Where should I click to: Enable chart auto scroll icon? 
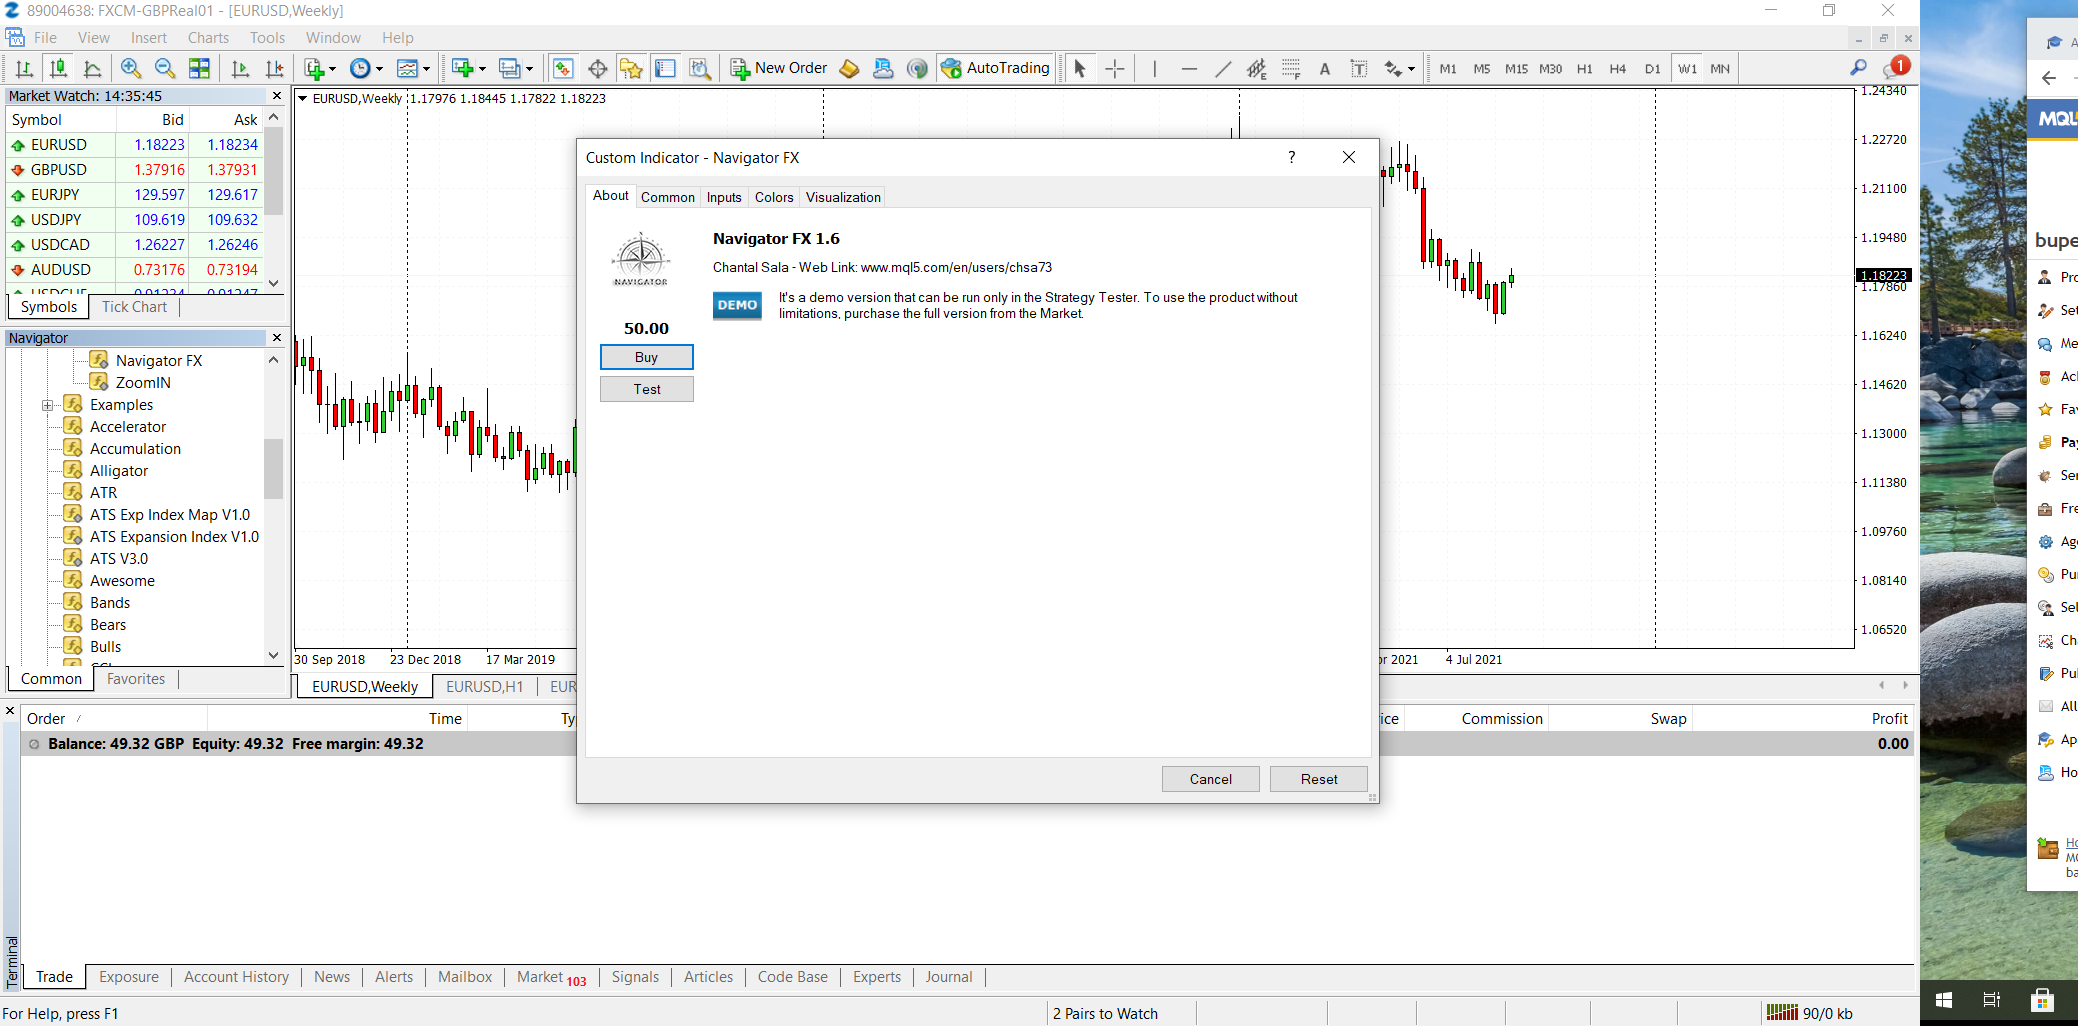(x=240, y=68)
